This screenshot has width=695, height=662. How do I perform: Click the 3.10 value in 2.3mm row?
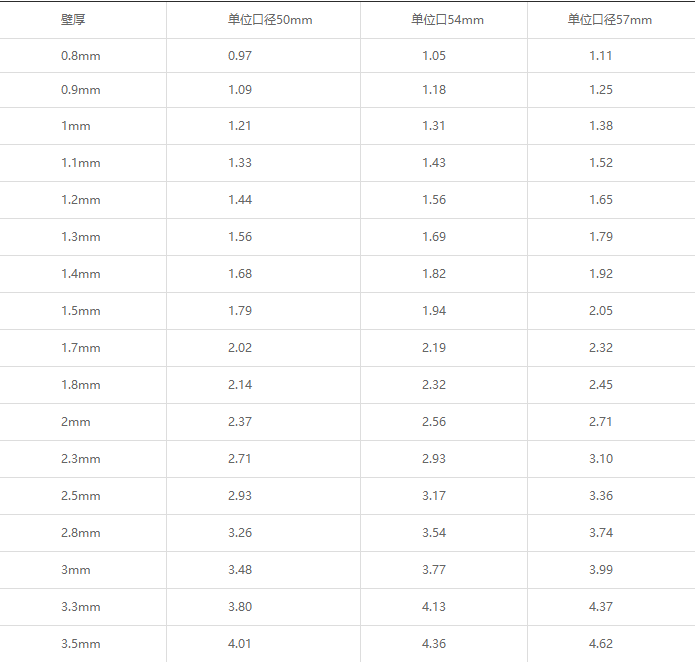601,459
